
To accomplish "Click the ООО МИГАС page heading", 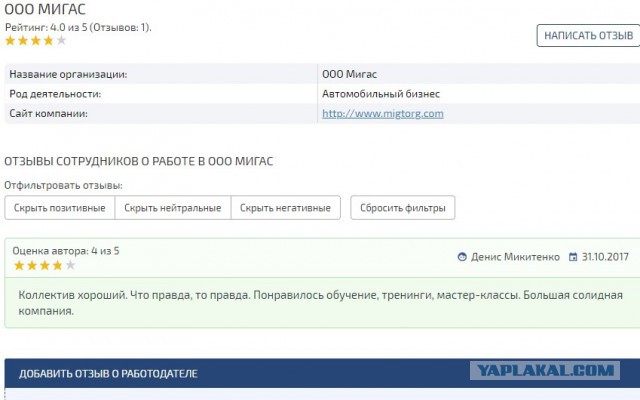I will pos(45,9).
